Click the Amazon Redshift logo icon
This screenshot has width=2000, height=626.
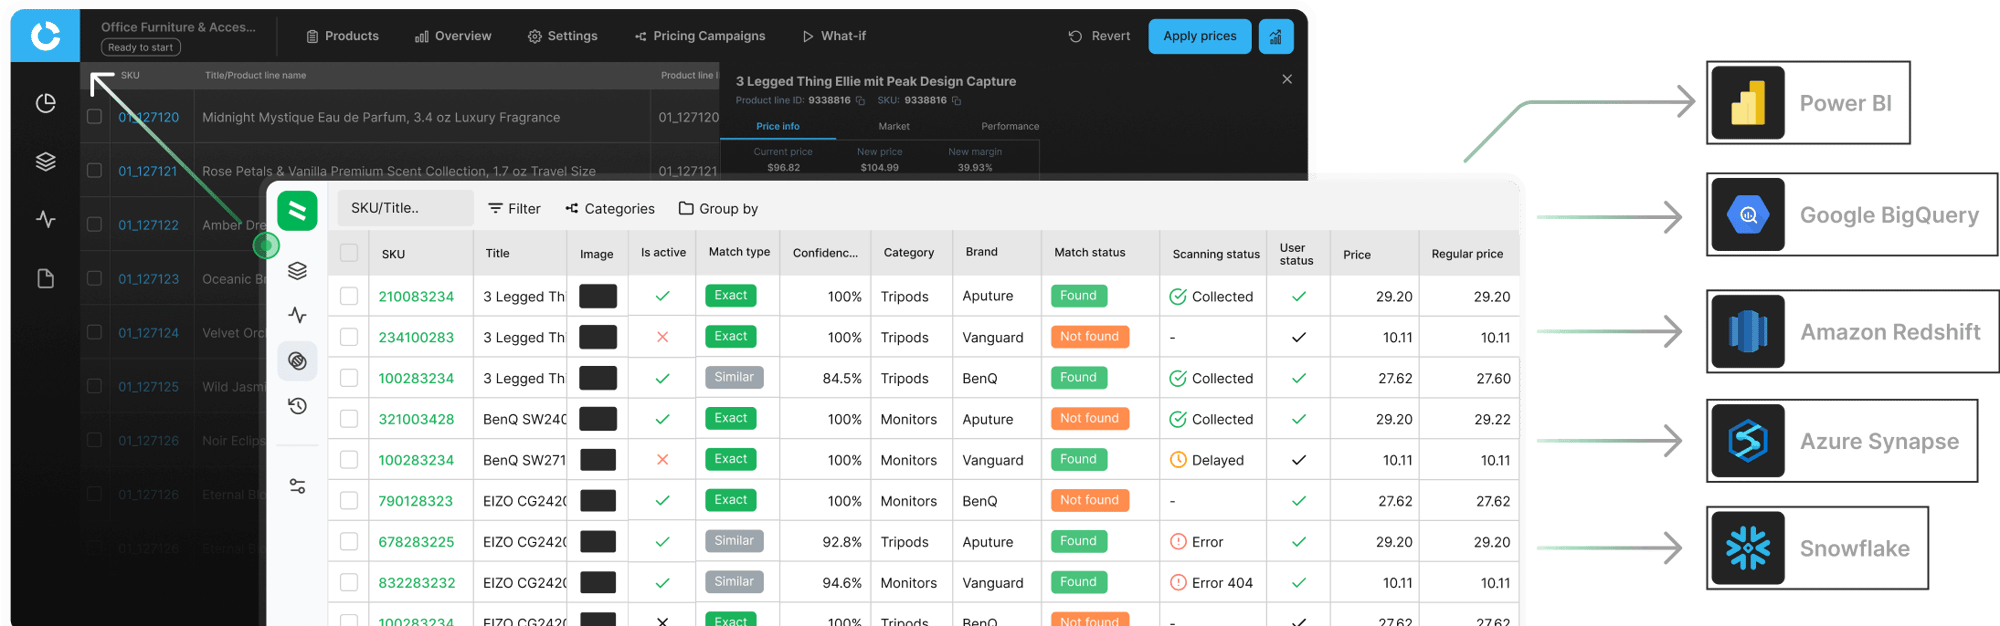pyautogui.click(x=1748, y=331)
